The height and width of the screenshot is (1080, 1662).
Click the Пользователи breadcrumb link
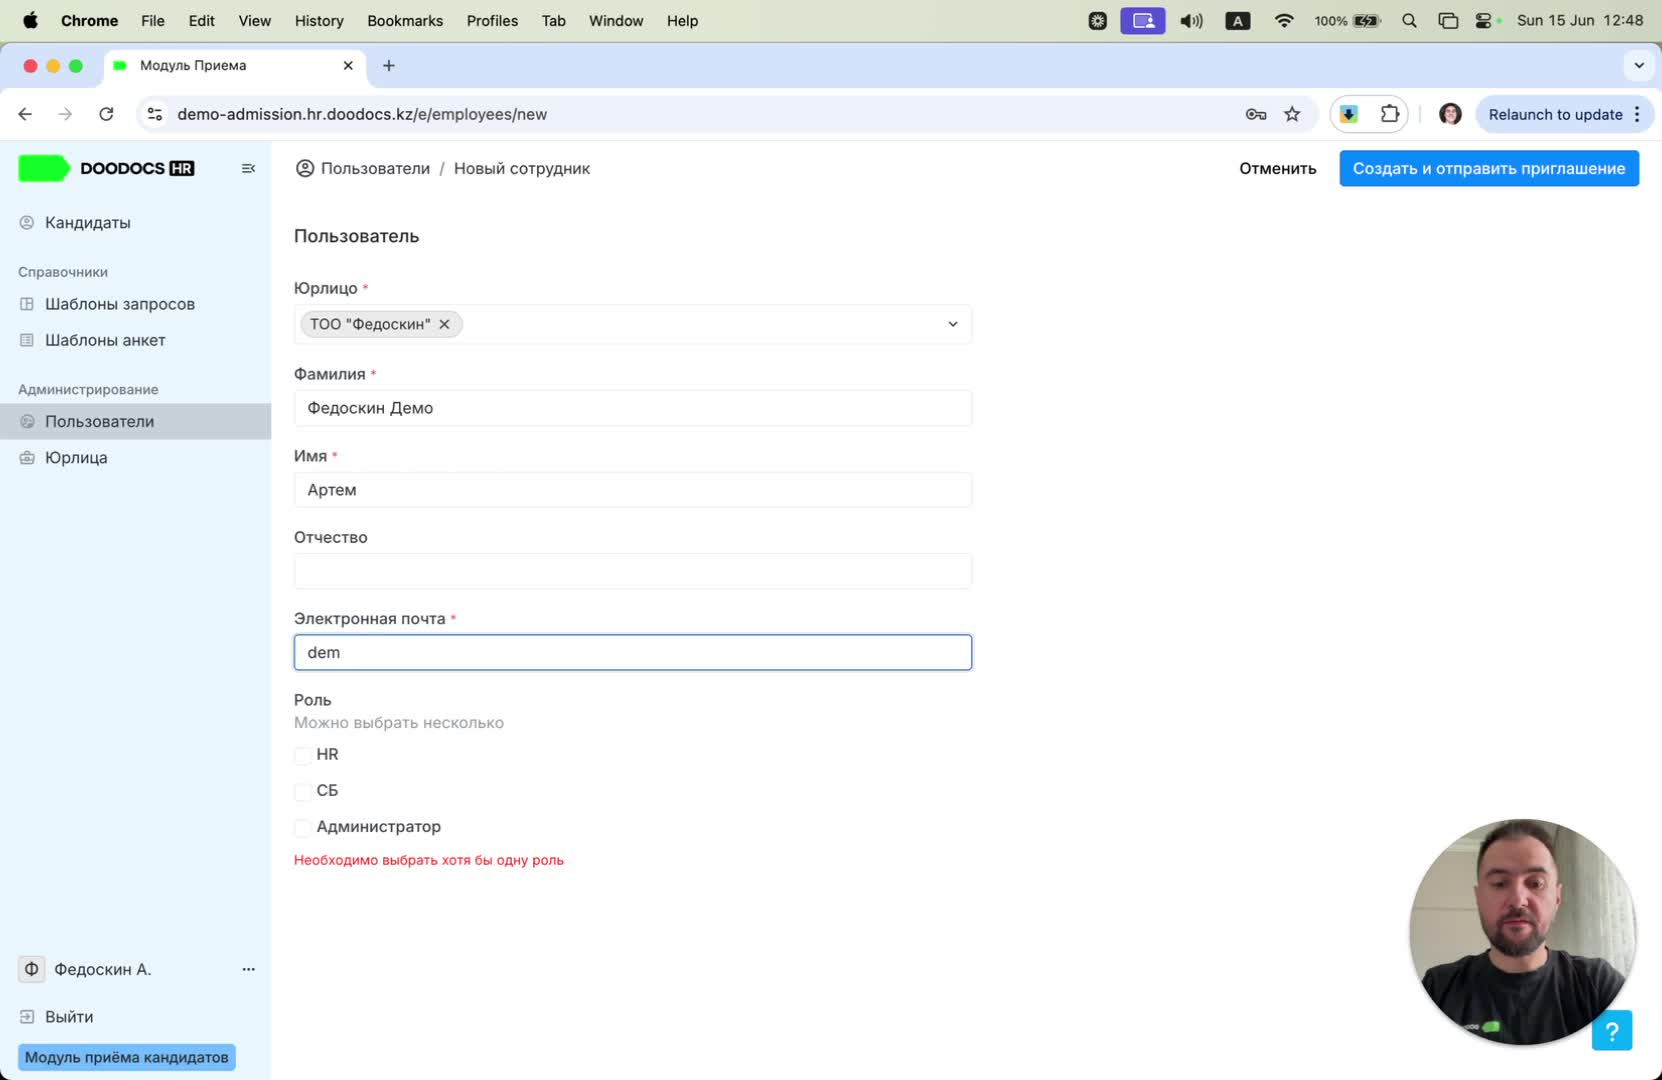pos(375,169)
